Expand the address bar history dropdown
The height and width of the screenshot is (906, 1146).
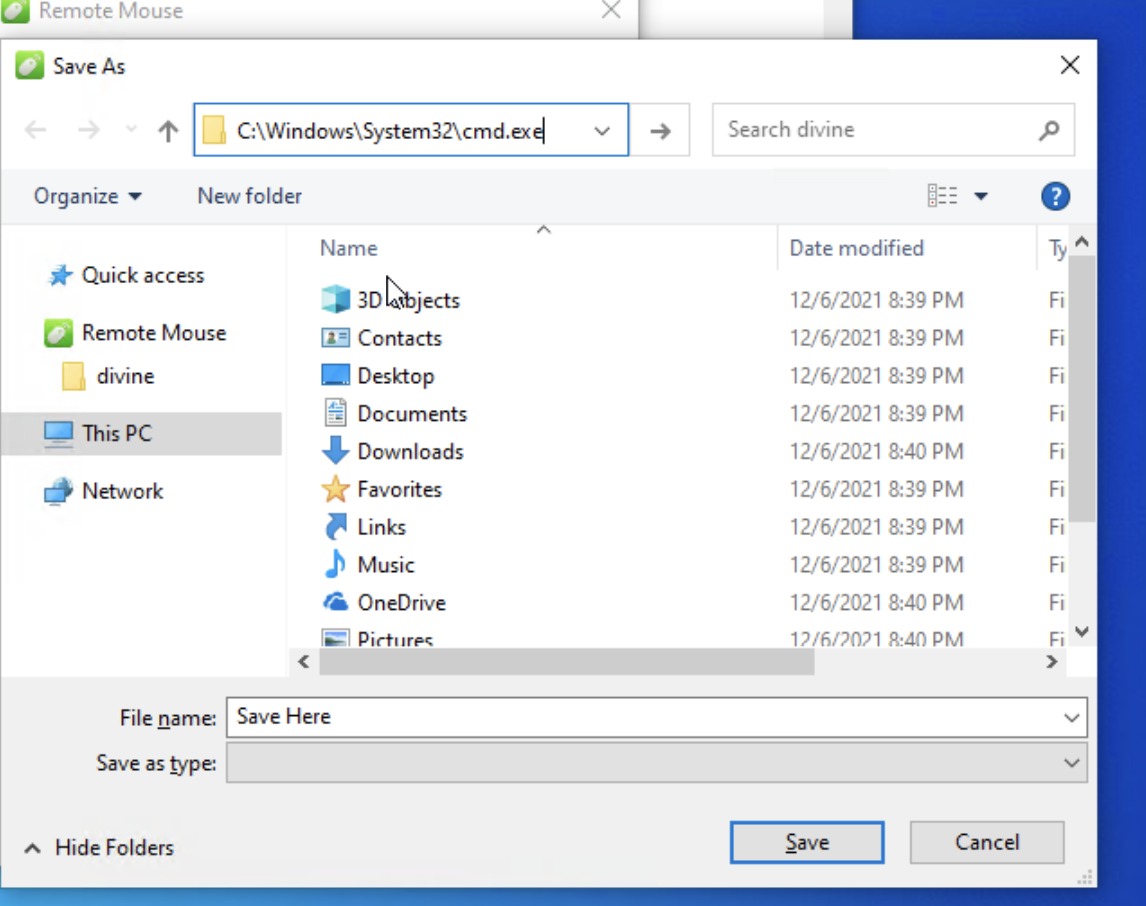(x=602, y=131)
